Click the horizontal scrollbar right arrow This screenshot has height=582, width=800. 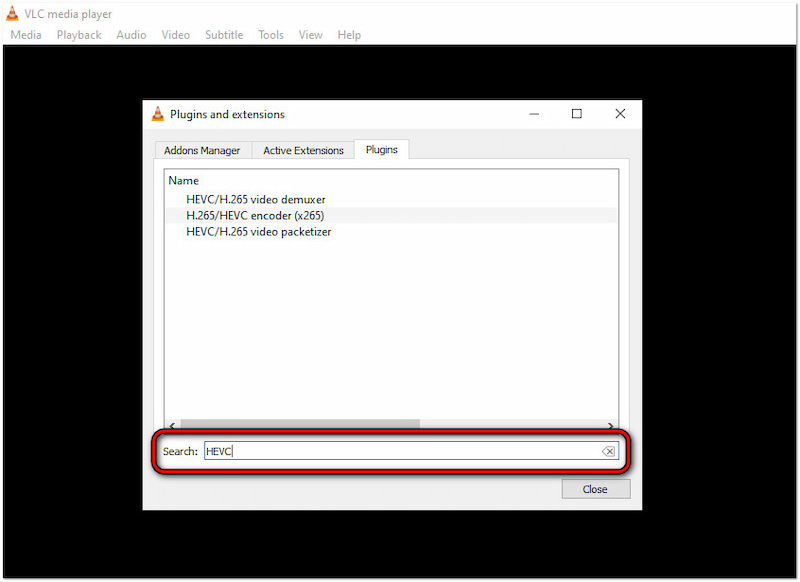(x=612, y=424)
